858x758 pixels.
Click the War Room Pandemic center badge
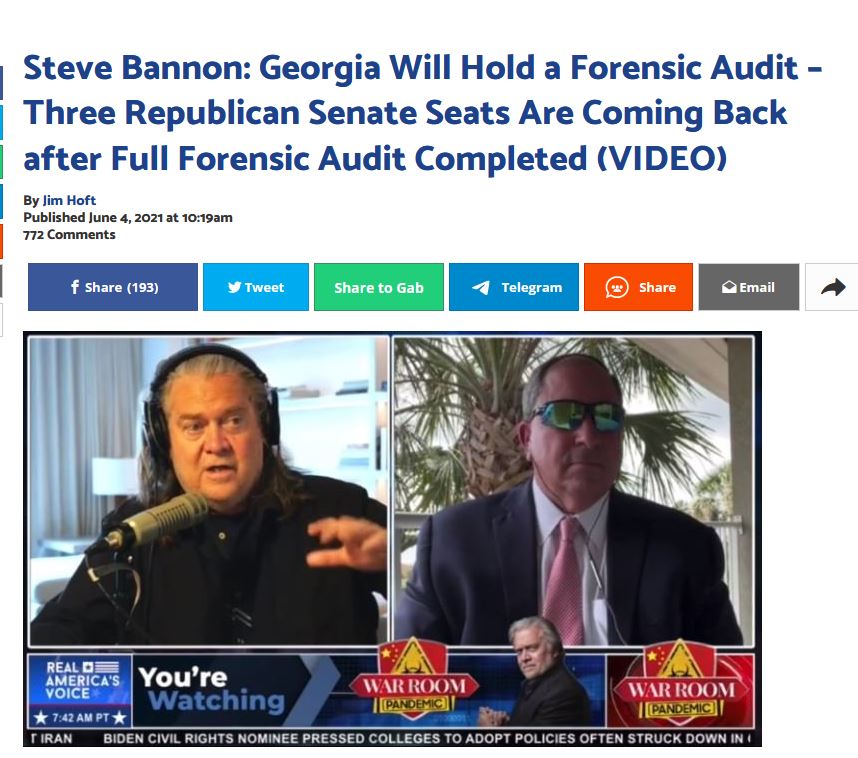click(x=414, y=679)
